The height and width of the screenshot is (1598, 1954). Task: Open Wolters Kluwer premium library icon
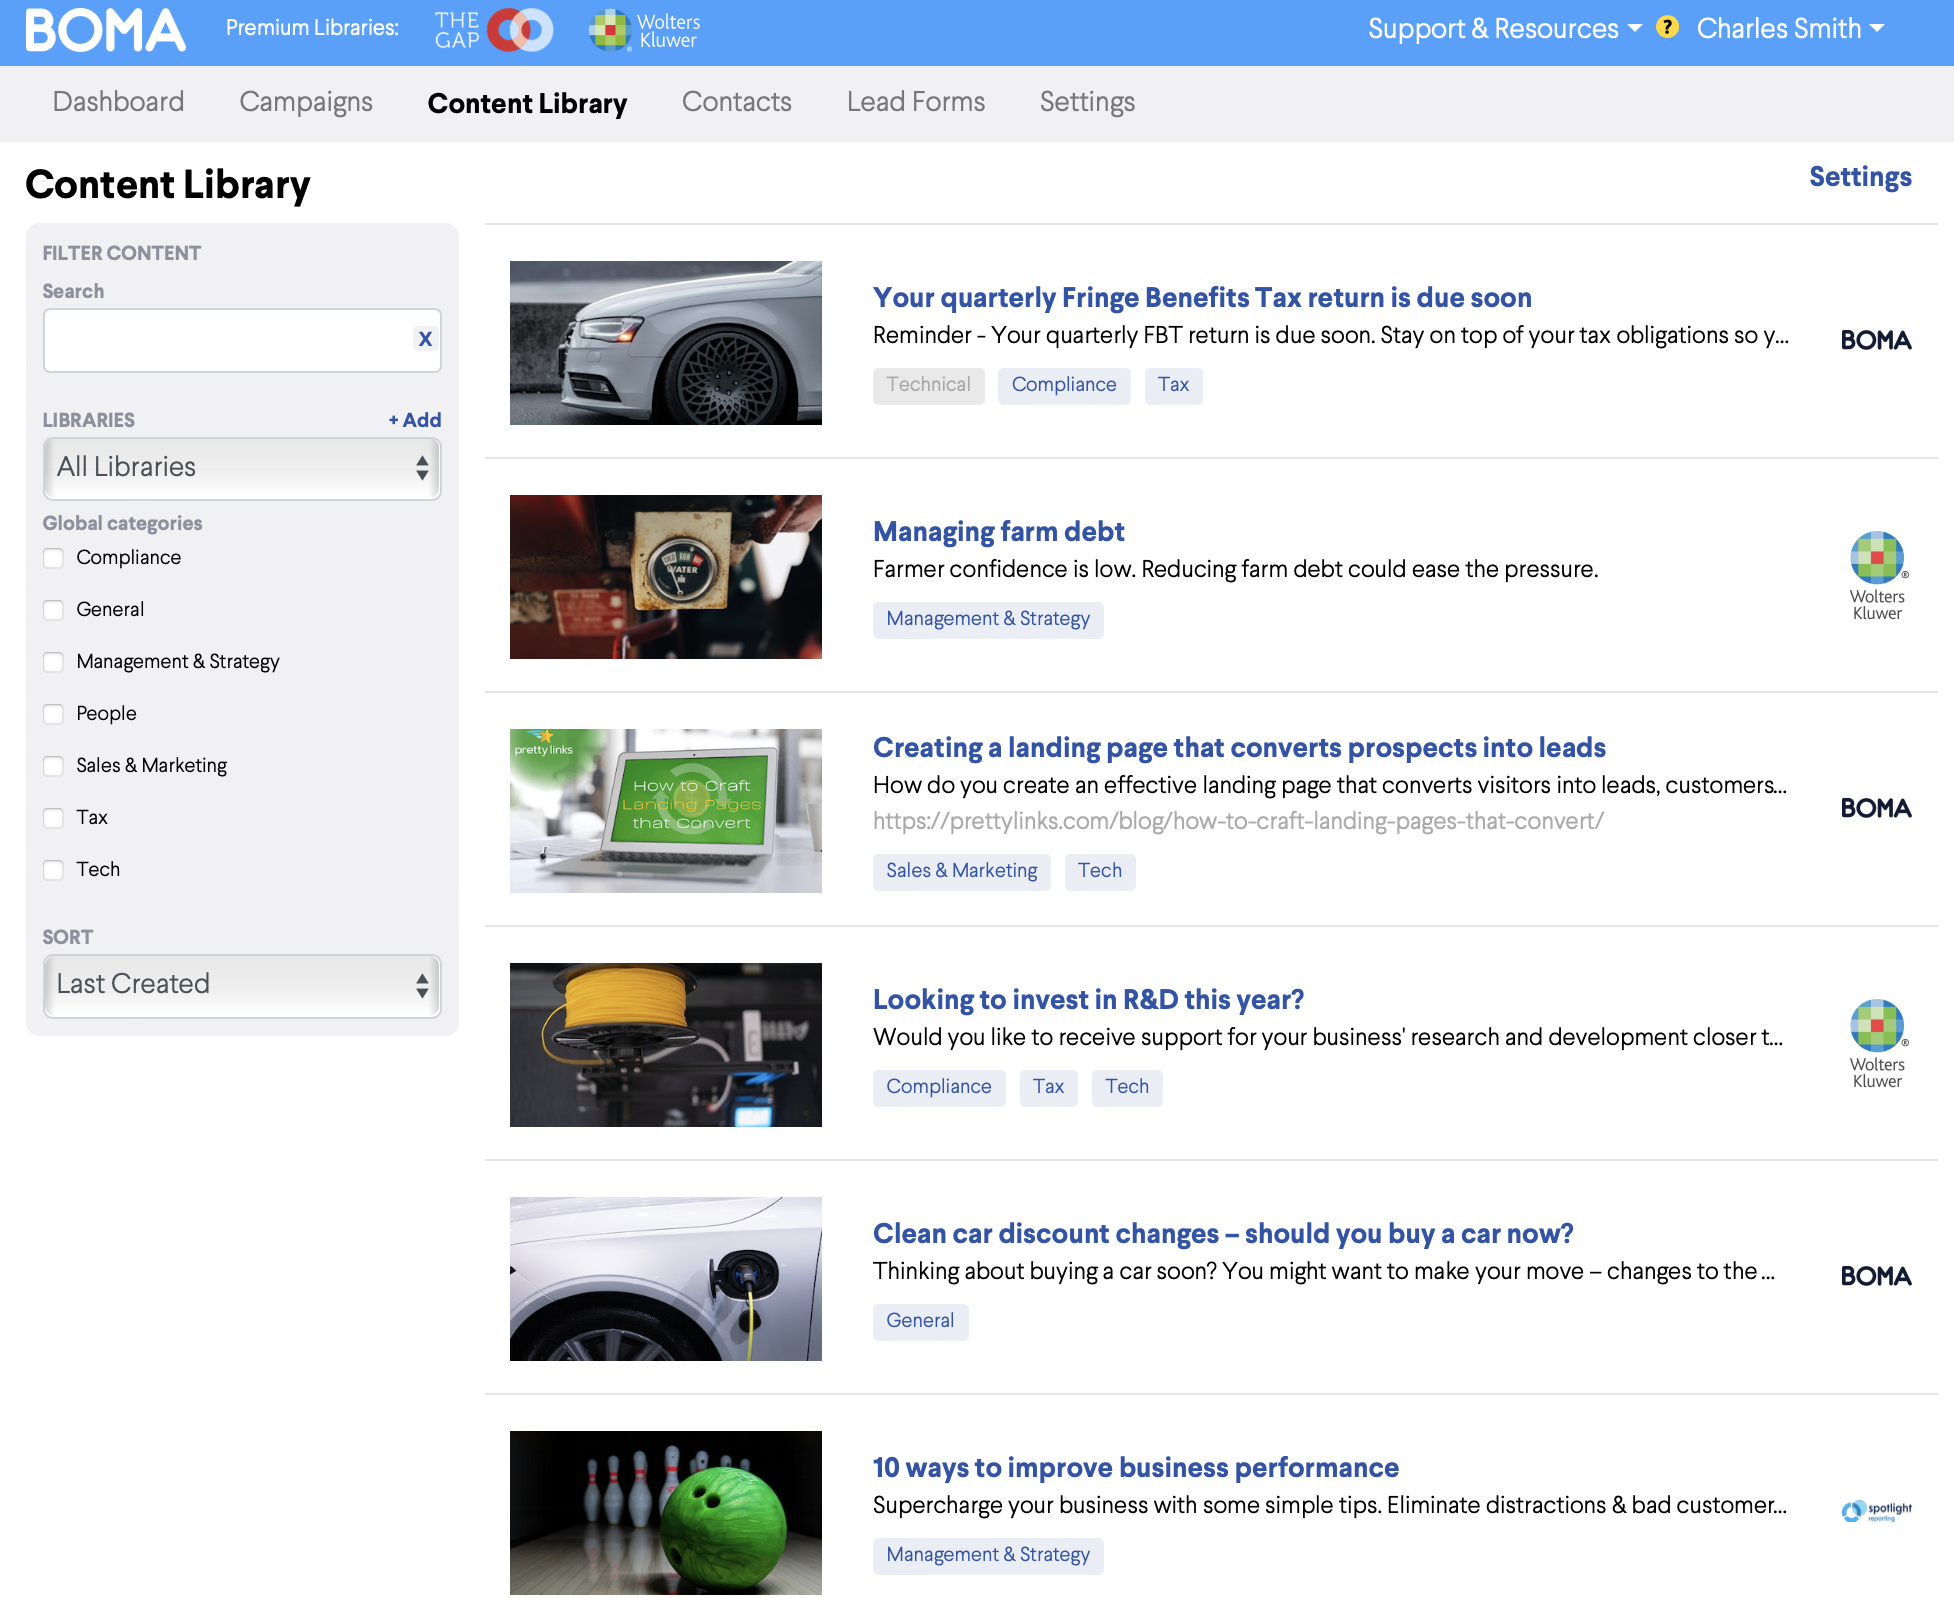(645, 30)
